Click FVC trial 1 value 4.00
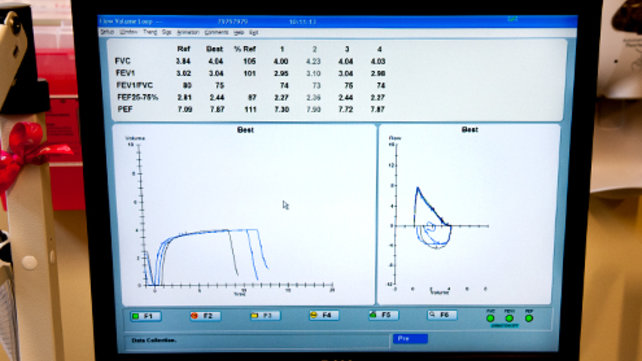This screenshot has width=642, height=361. (281, 61)
